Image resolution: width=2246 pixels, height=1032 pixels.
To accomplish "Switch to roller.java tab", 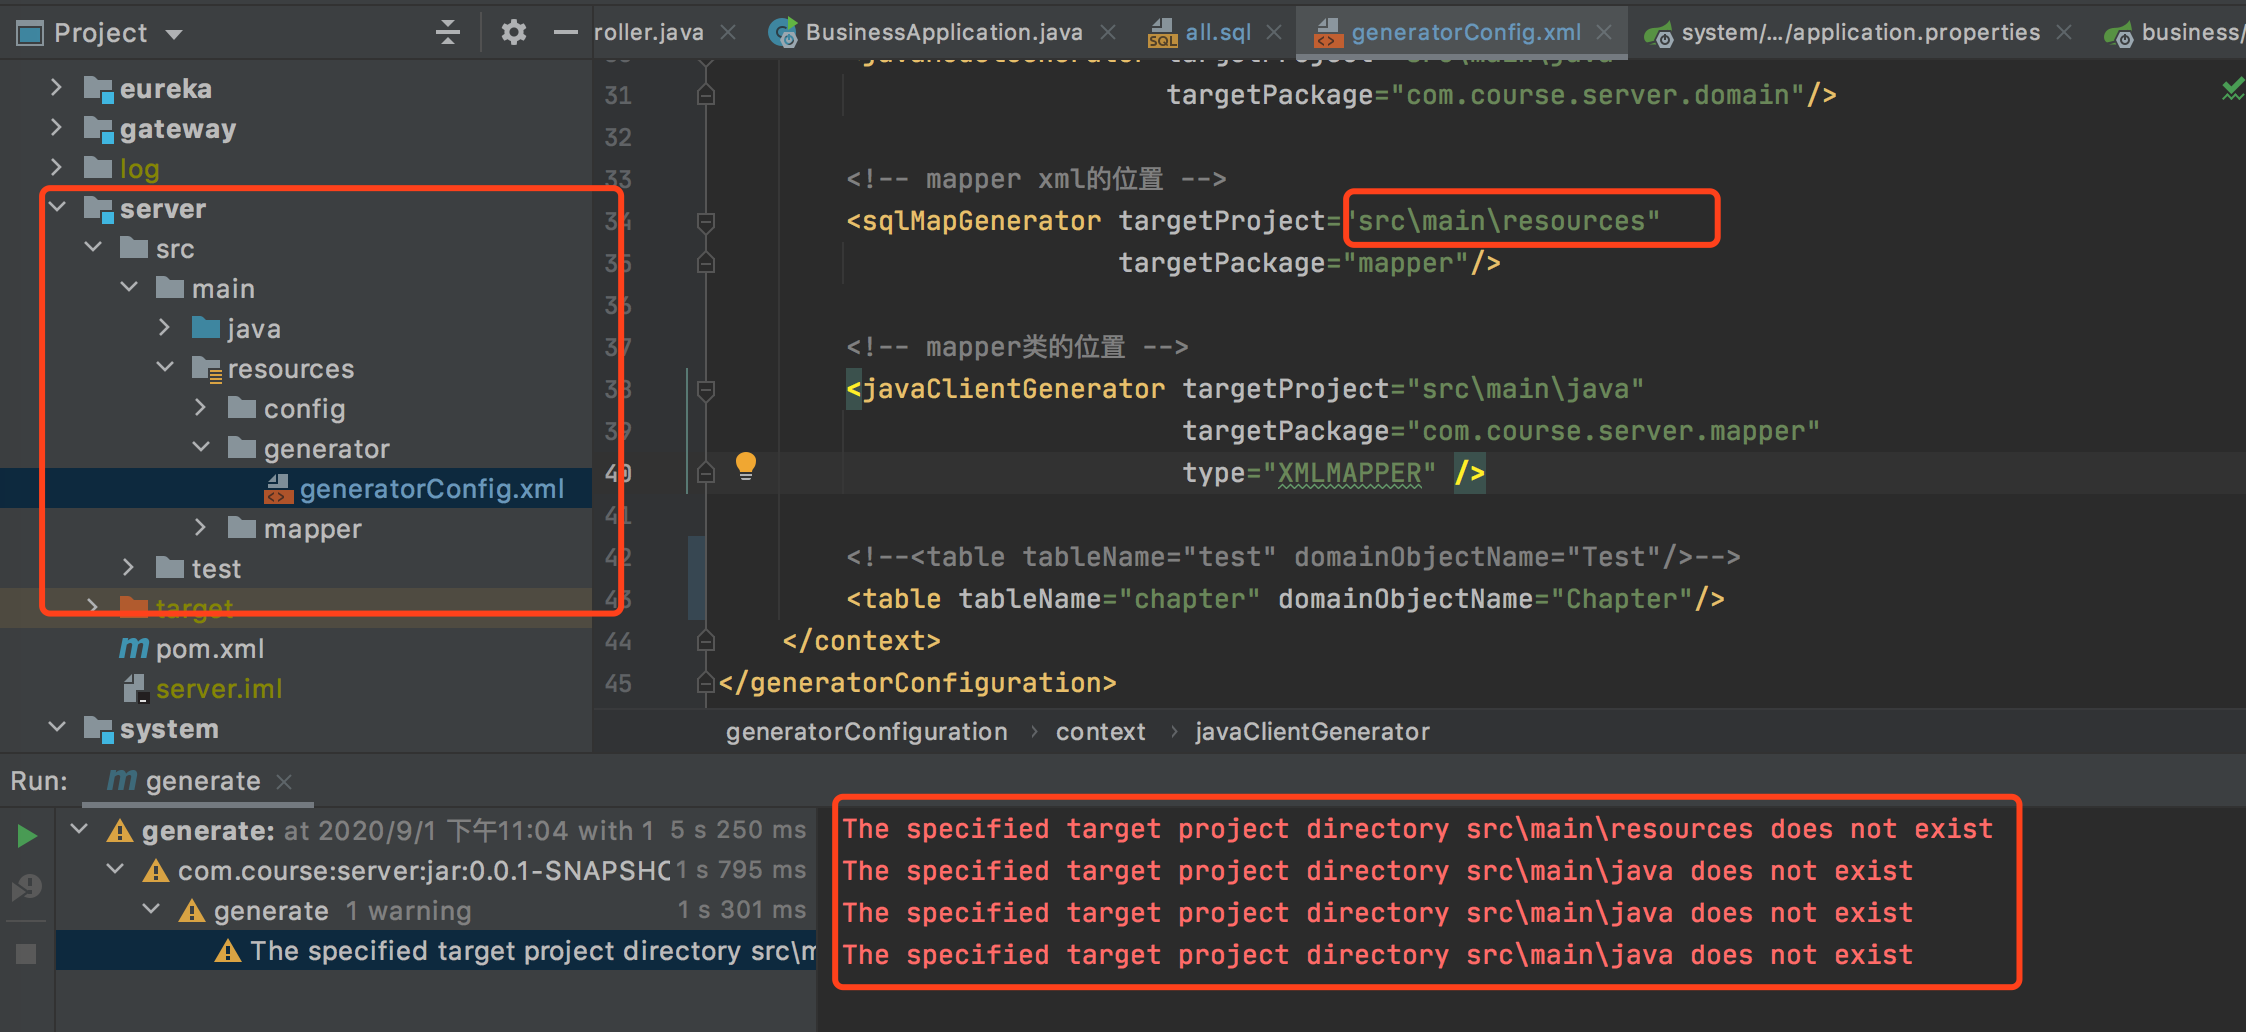I will (x=648, y=32).
